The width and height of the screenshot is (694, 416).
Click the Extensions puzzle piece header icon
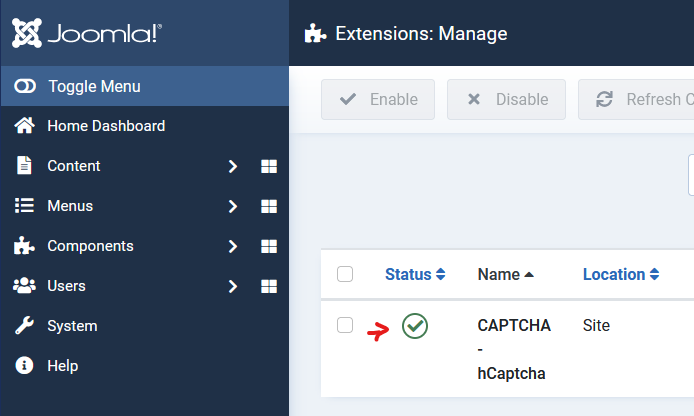[x=315, y=33]
